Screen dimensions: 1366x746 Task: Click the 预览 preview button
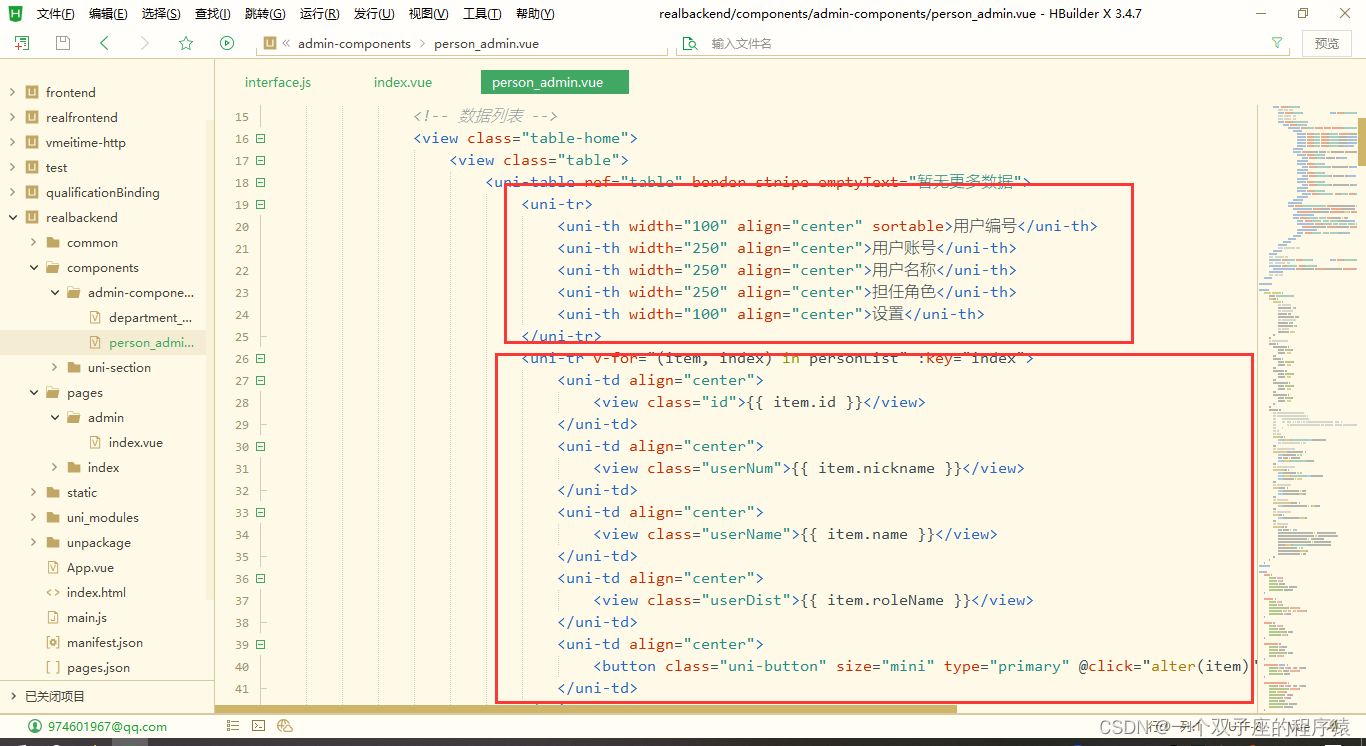1327,43
